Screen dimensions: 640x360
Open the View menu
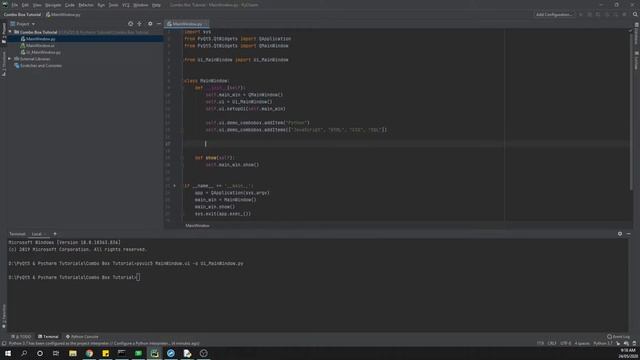(37, 5)
